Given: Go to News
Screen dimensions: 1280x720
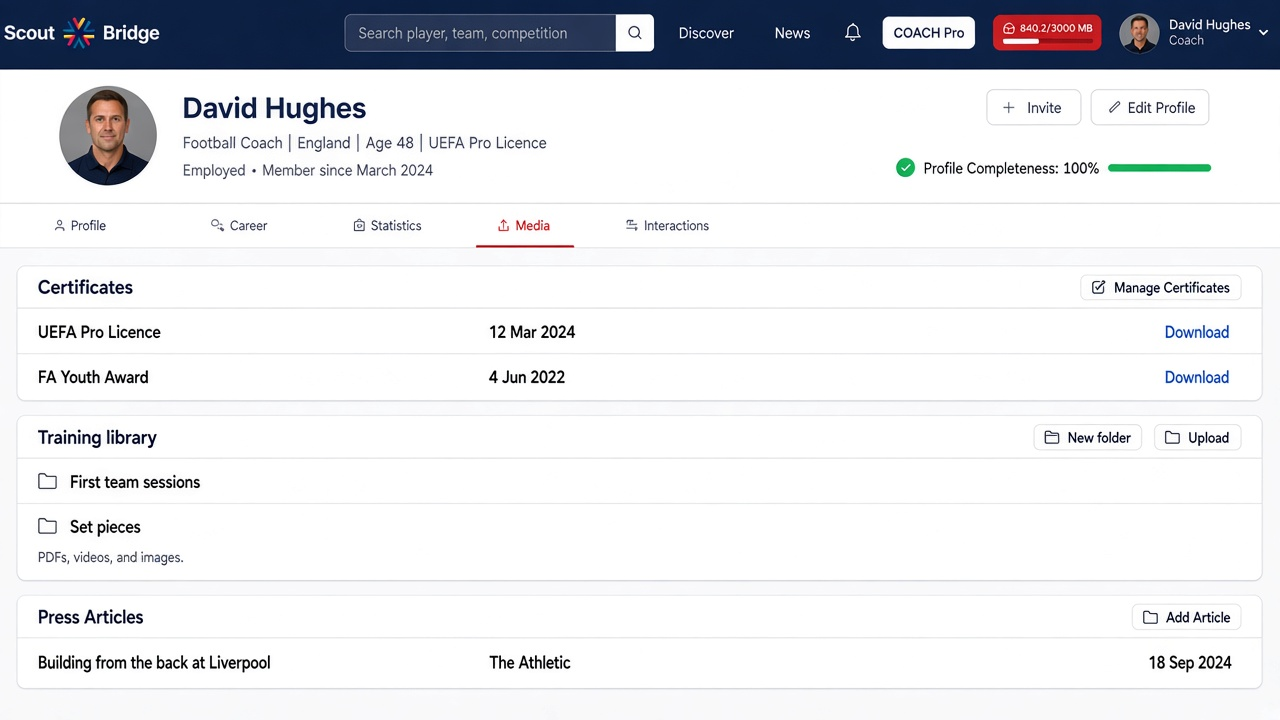Looking at the screenshot, I should [792, 33].
